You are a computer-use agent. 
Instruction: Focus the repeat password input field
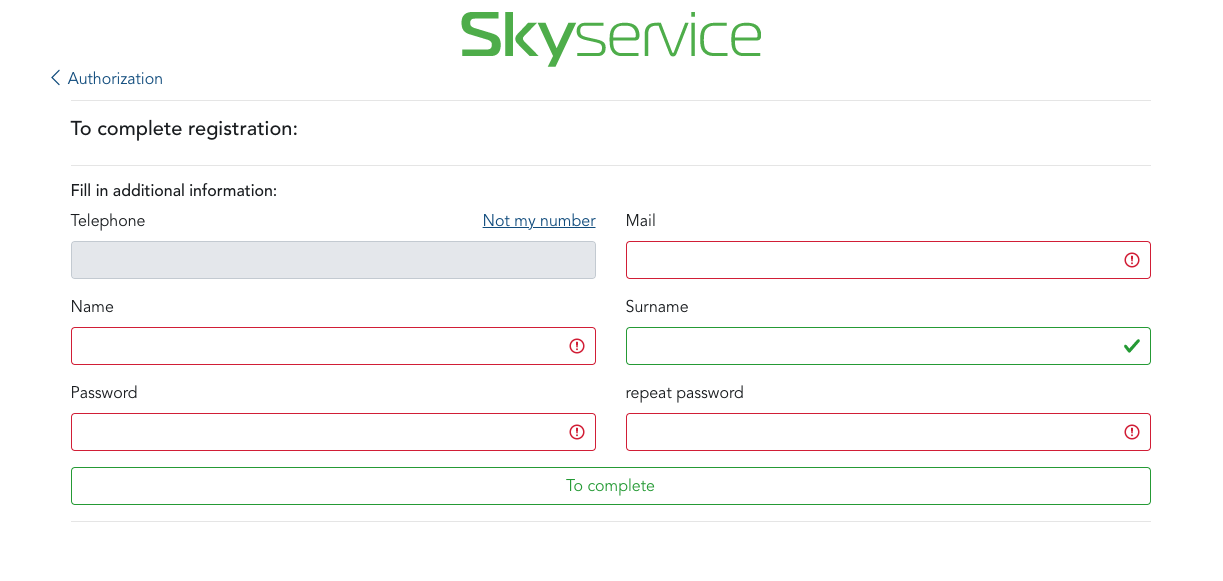[x=870, y=432]
